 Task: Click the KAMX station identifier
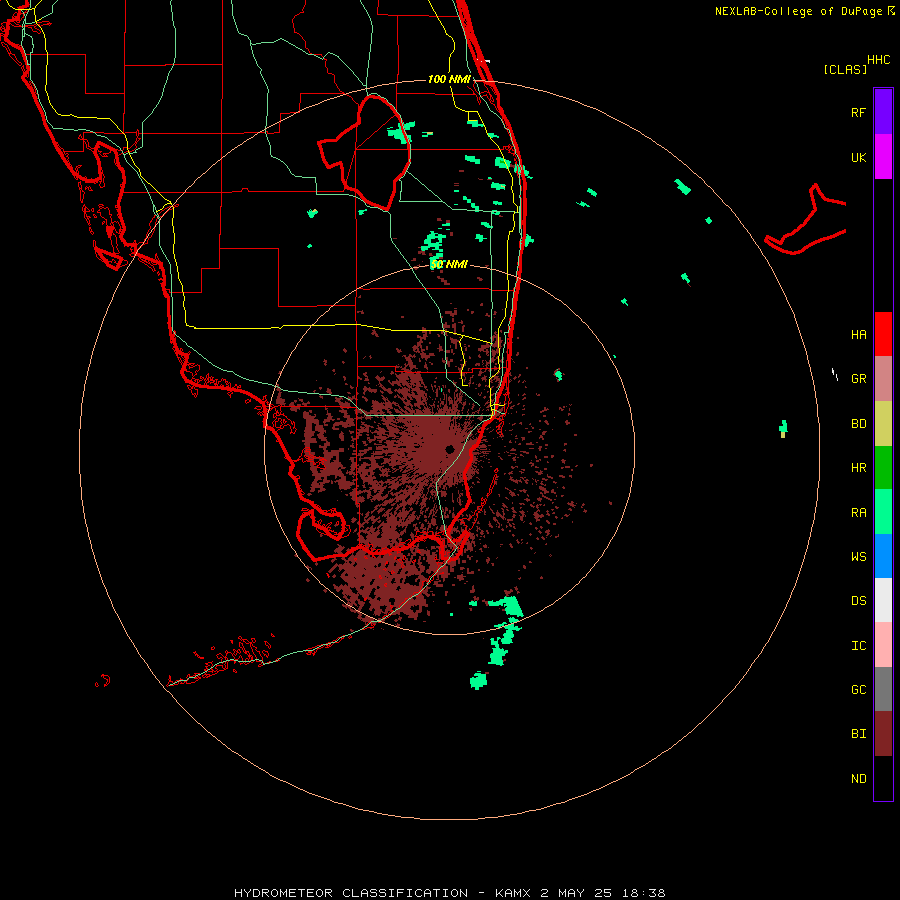pos(513,893)
